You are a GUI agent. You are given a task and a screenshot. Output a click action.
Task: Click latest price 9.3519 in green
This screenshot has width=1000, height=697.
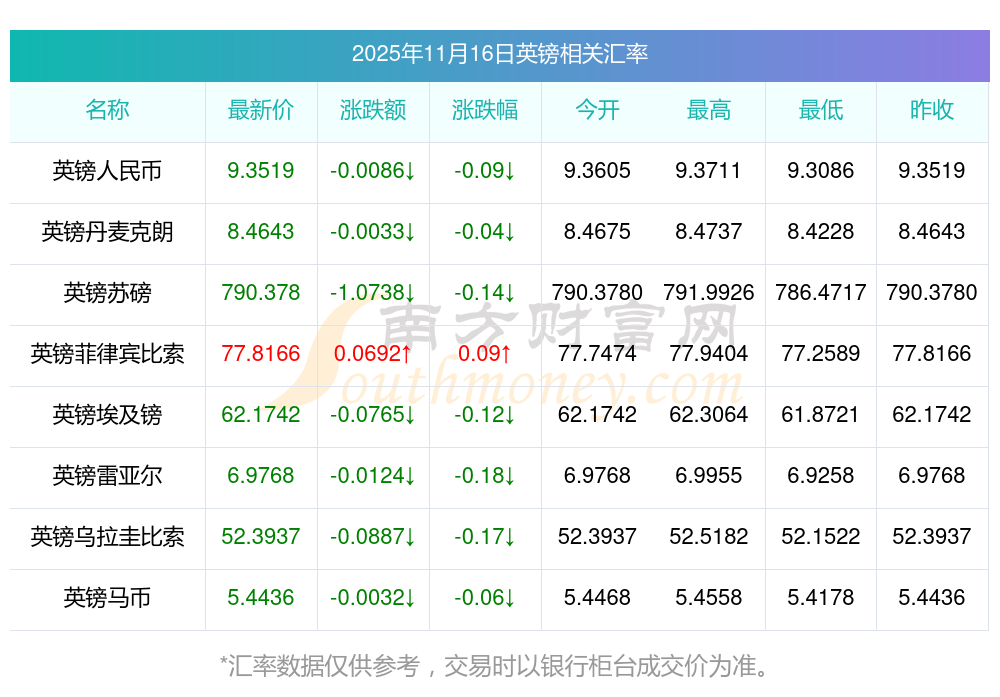coord(261,171)
